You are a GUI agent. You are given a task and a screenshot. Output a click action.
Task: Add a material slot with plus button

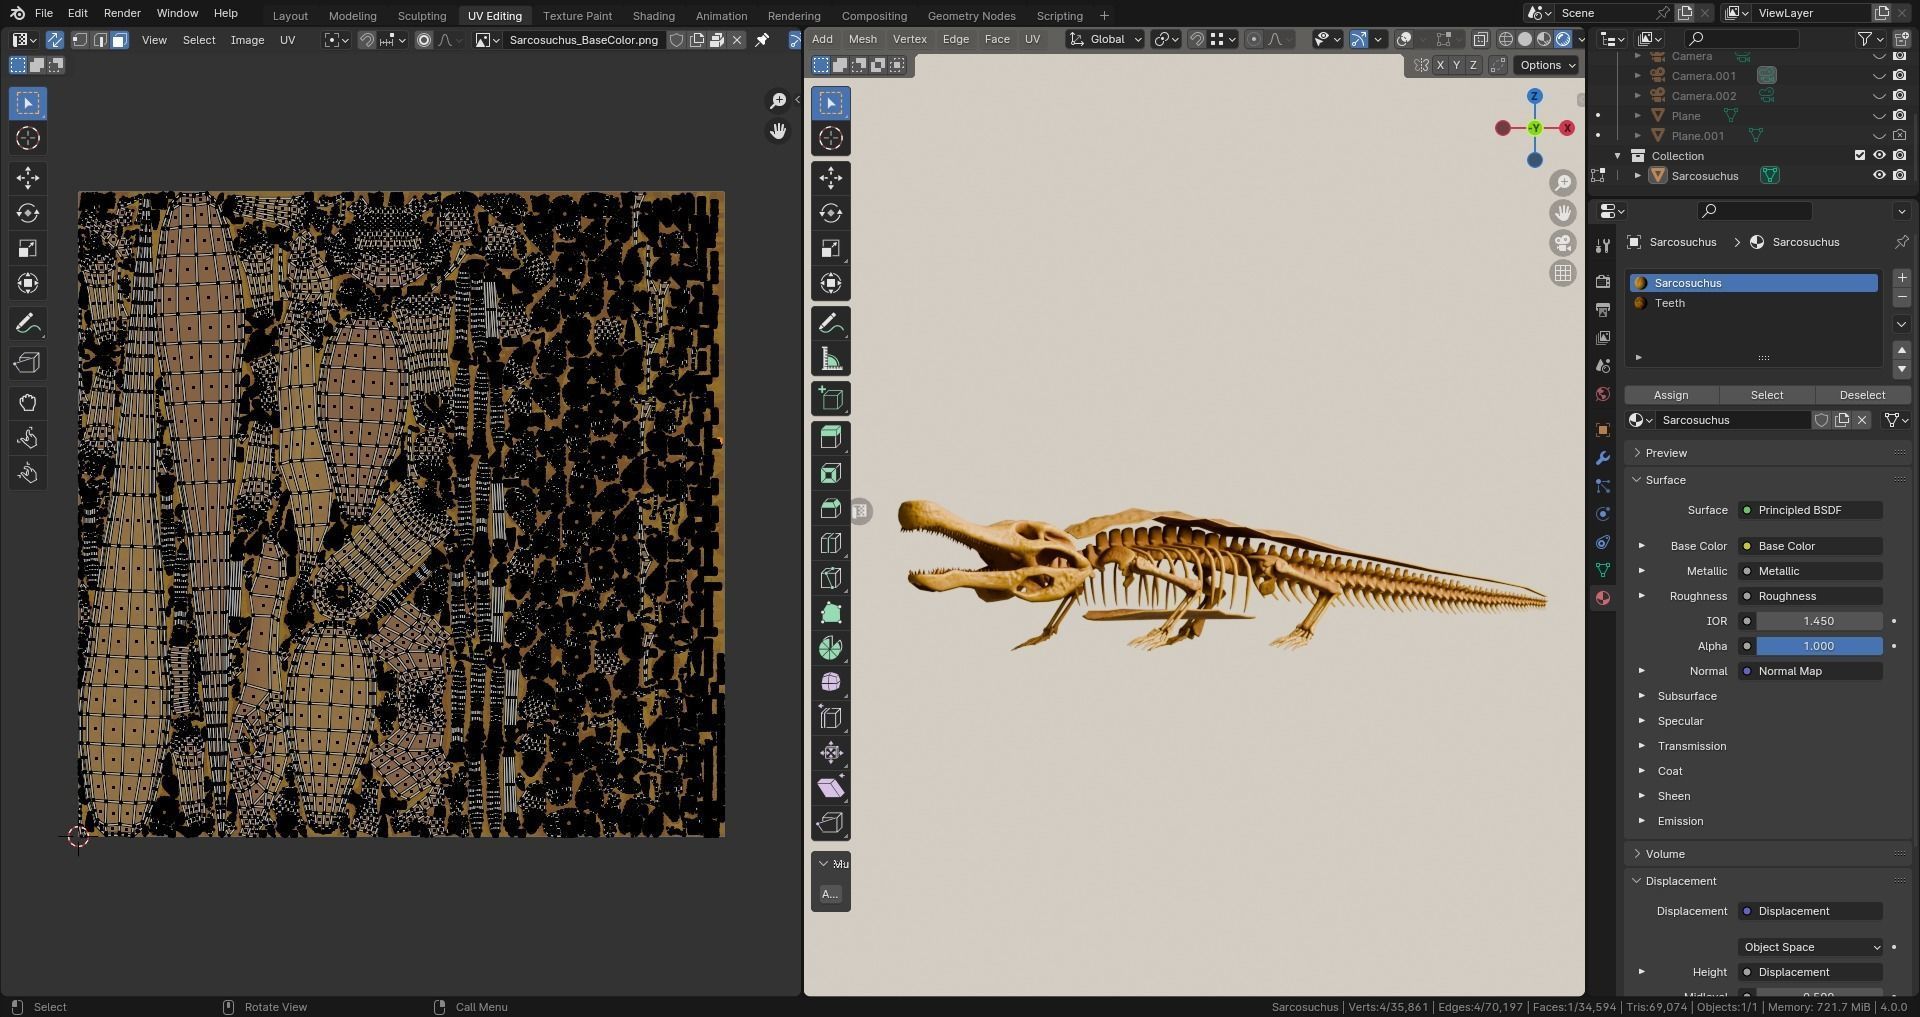click(1901, 278)
